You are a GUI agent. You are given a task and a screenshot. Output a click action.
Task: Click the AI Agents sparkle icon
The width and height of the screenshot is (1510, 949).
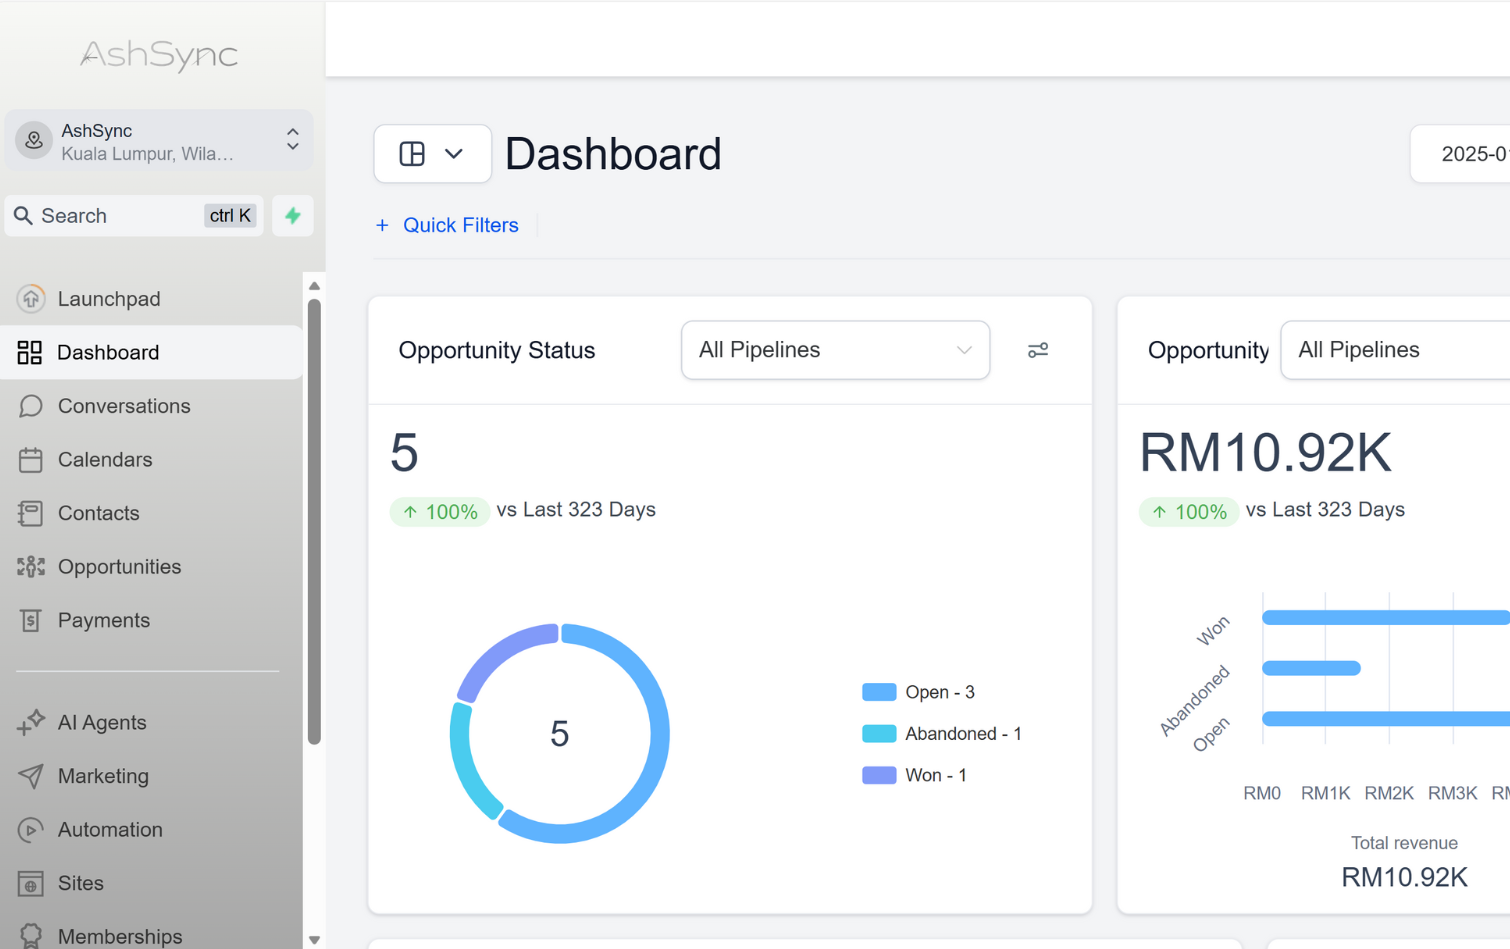pos(31,722)
